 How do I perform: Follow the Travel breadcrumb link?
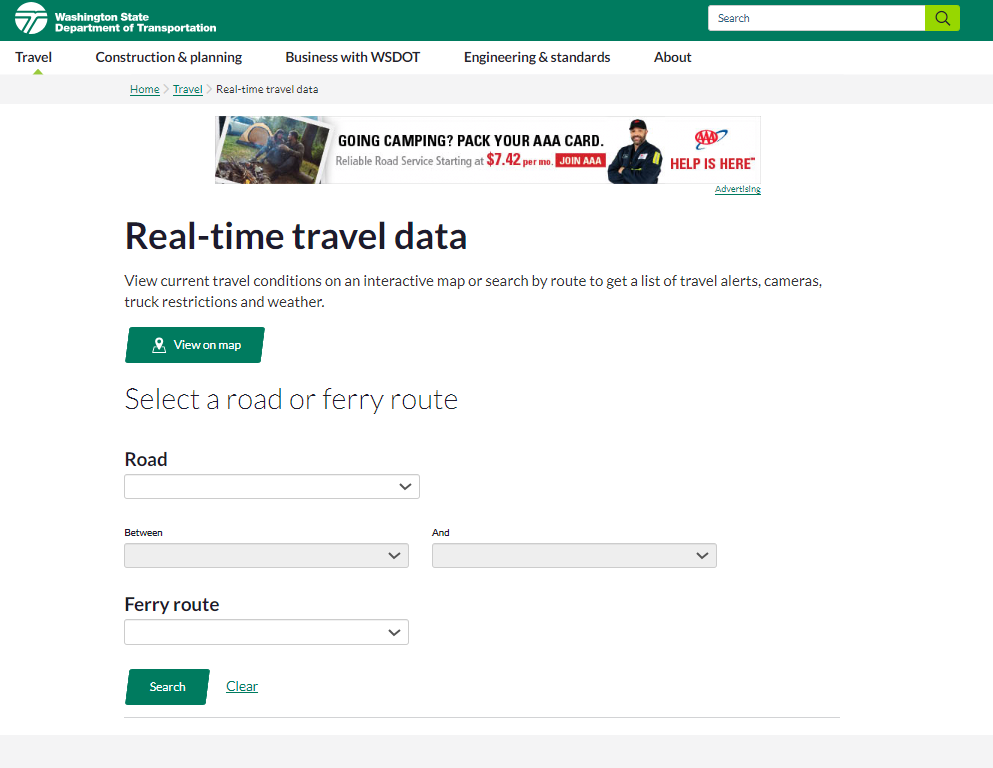pos(187,89)
